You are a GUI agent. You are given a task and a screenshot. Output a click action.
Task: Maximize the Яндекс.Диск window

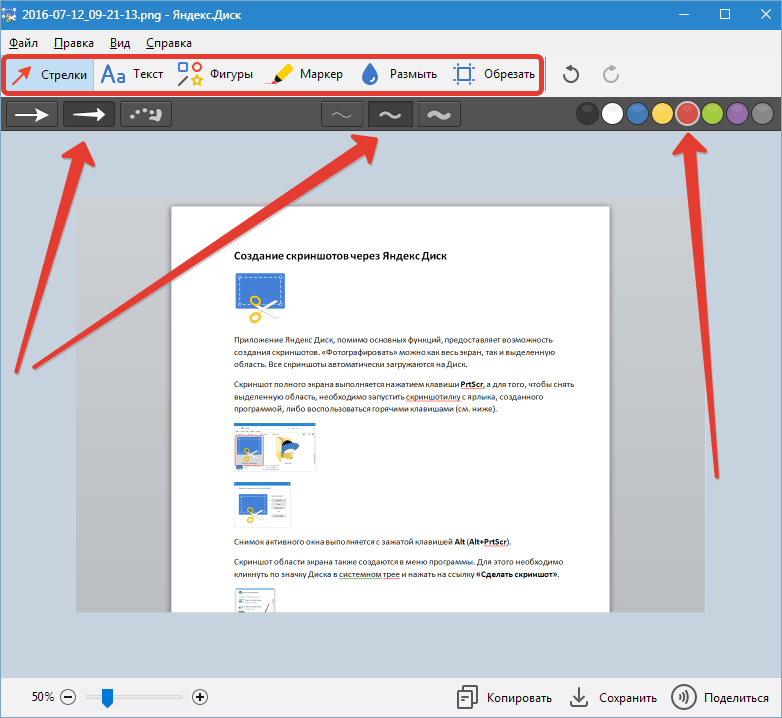click(725, 14)
